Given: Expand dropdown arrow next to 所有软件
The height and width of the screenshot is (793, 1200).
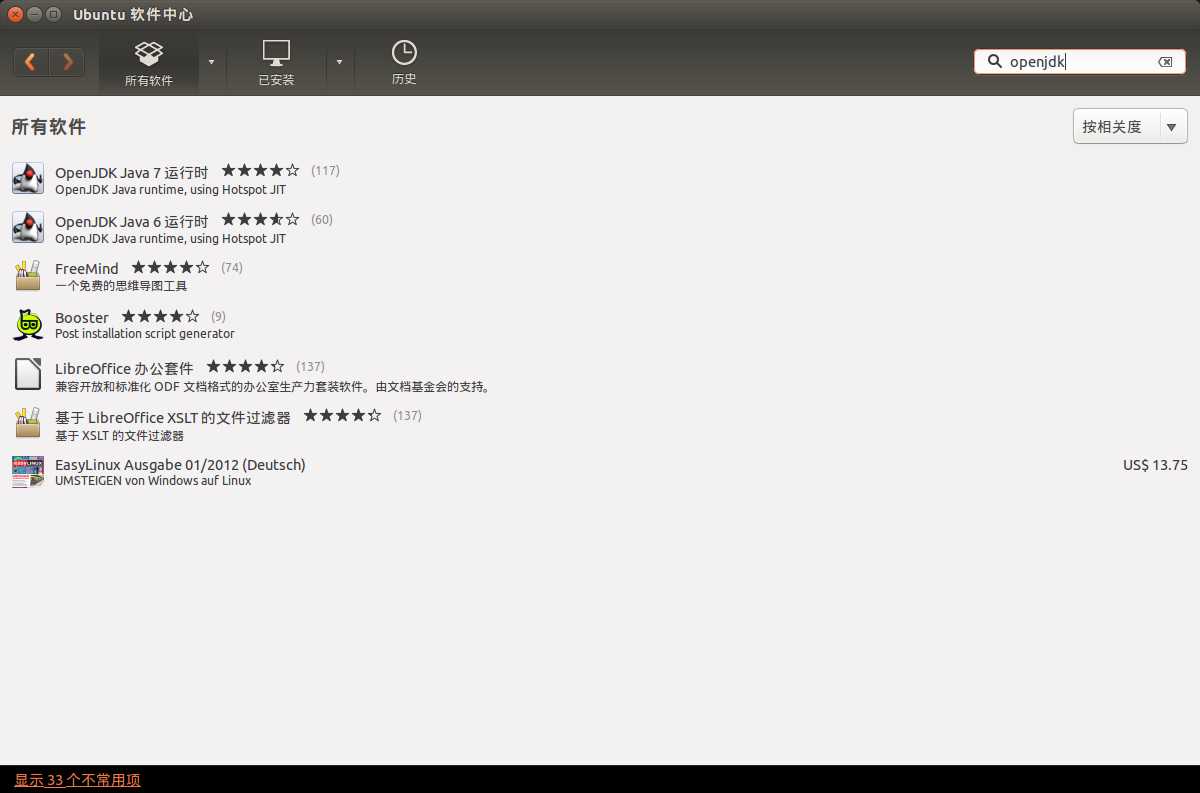Looking at the screenshot, I should [211, 62].
